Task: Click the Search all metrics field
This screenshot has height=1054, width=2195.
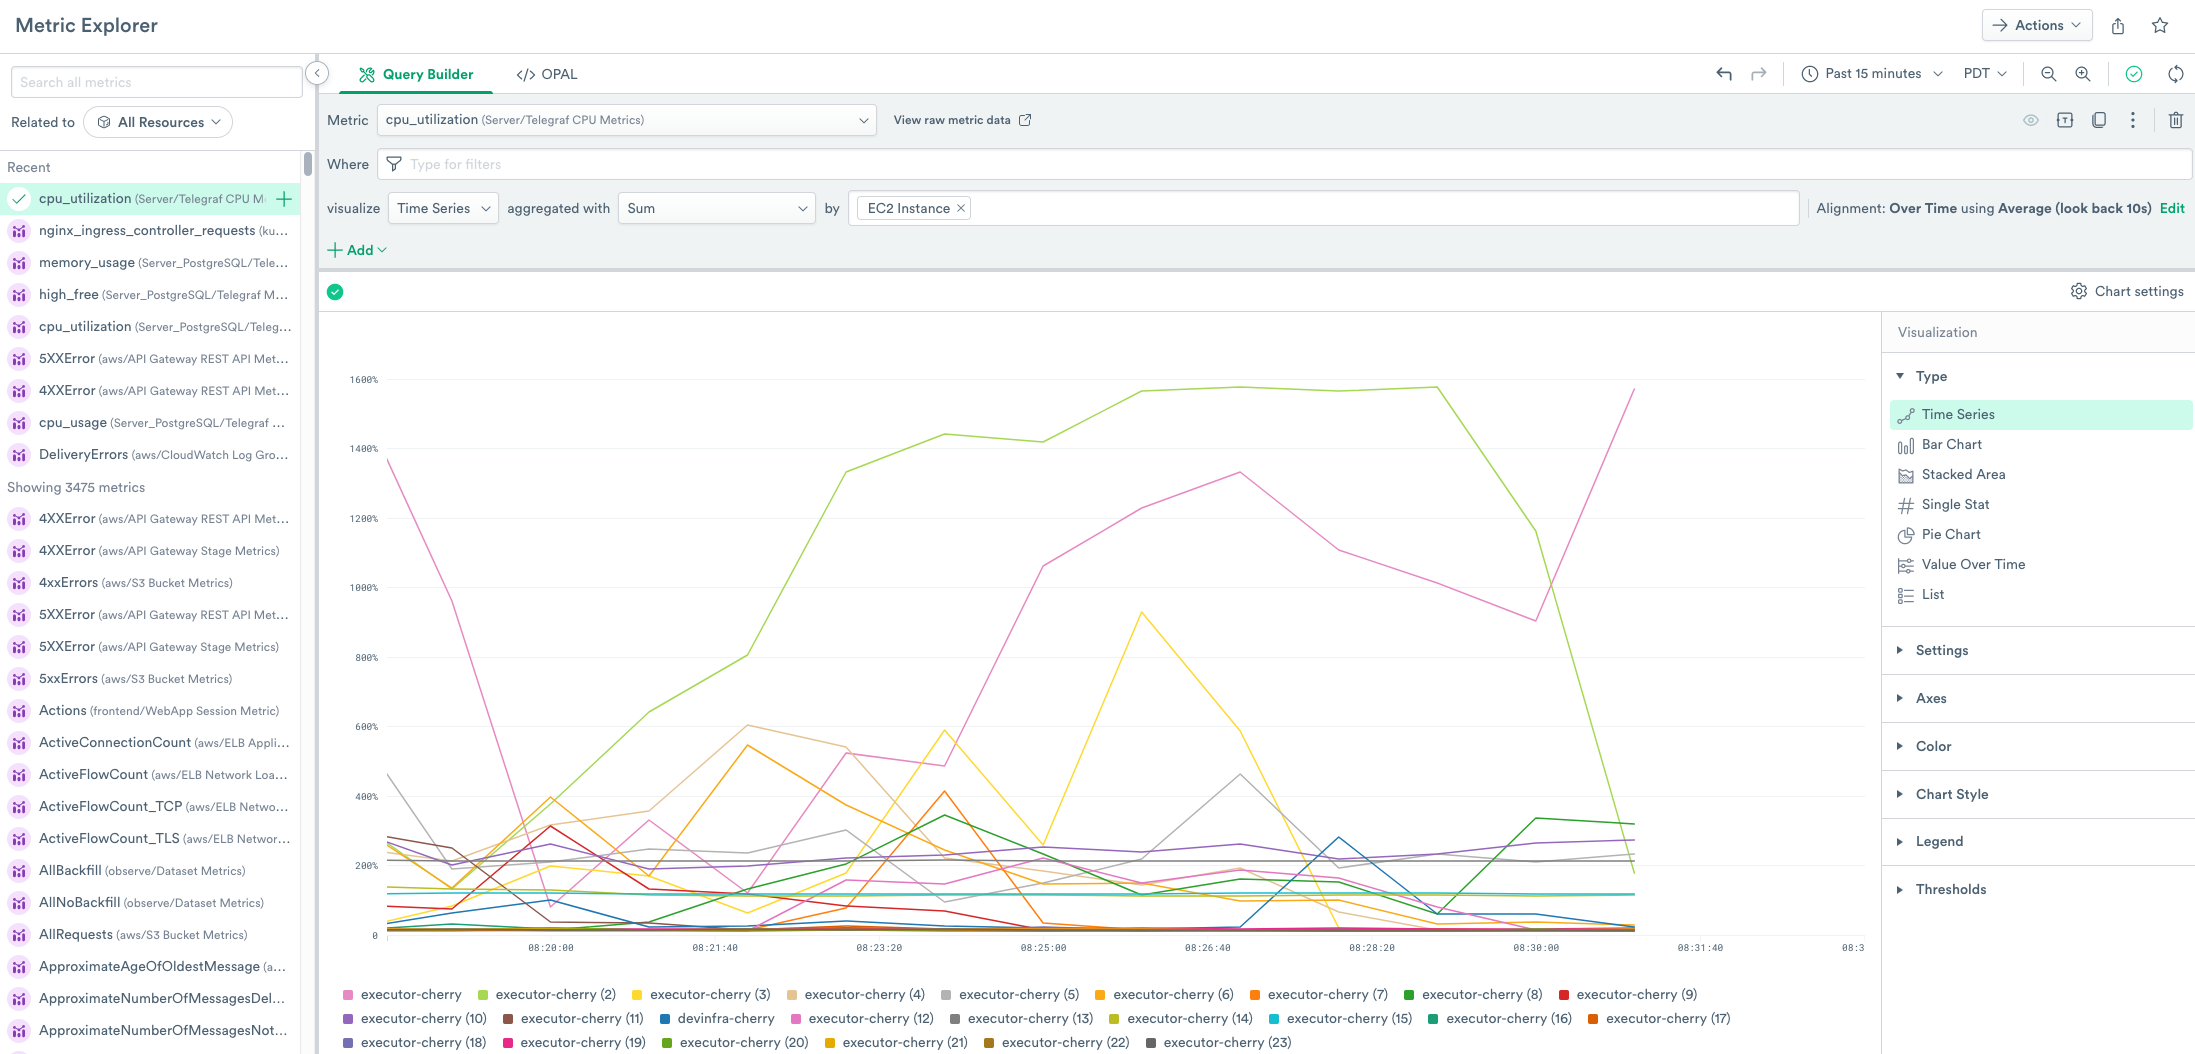Action: tap(157, 82)
